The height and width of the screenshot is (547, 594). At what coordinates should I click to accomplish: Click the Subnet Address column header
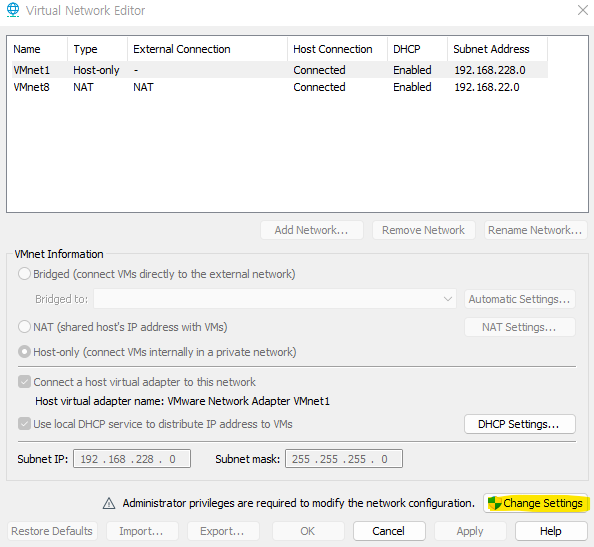click(497, 49)
